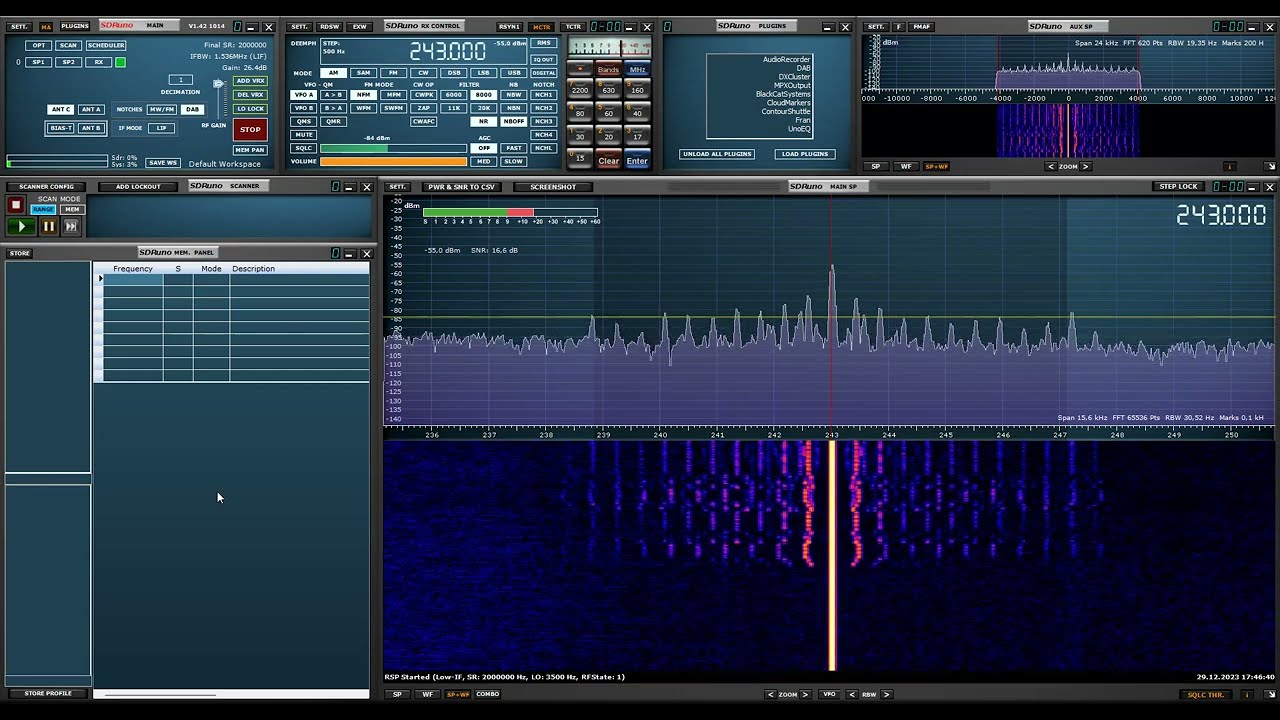Click zoom left arrow in Main SP
Image resolution: width=1280 pixels, height=720 pixels.
coord(771,694)
